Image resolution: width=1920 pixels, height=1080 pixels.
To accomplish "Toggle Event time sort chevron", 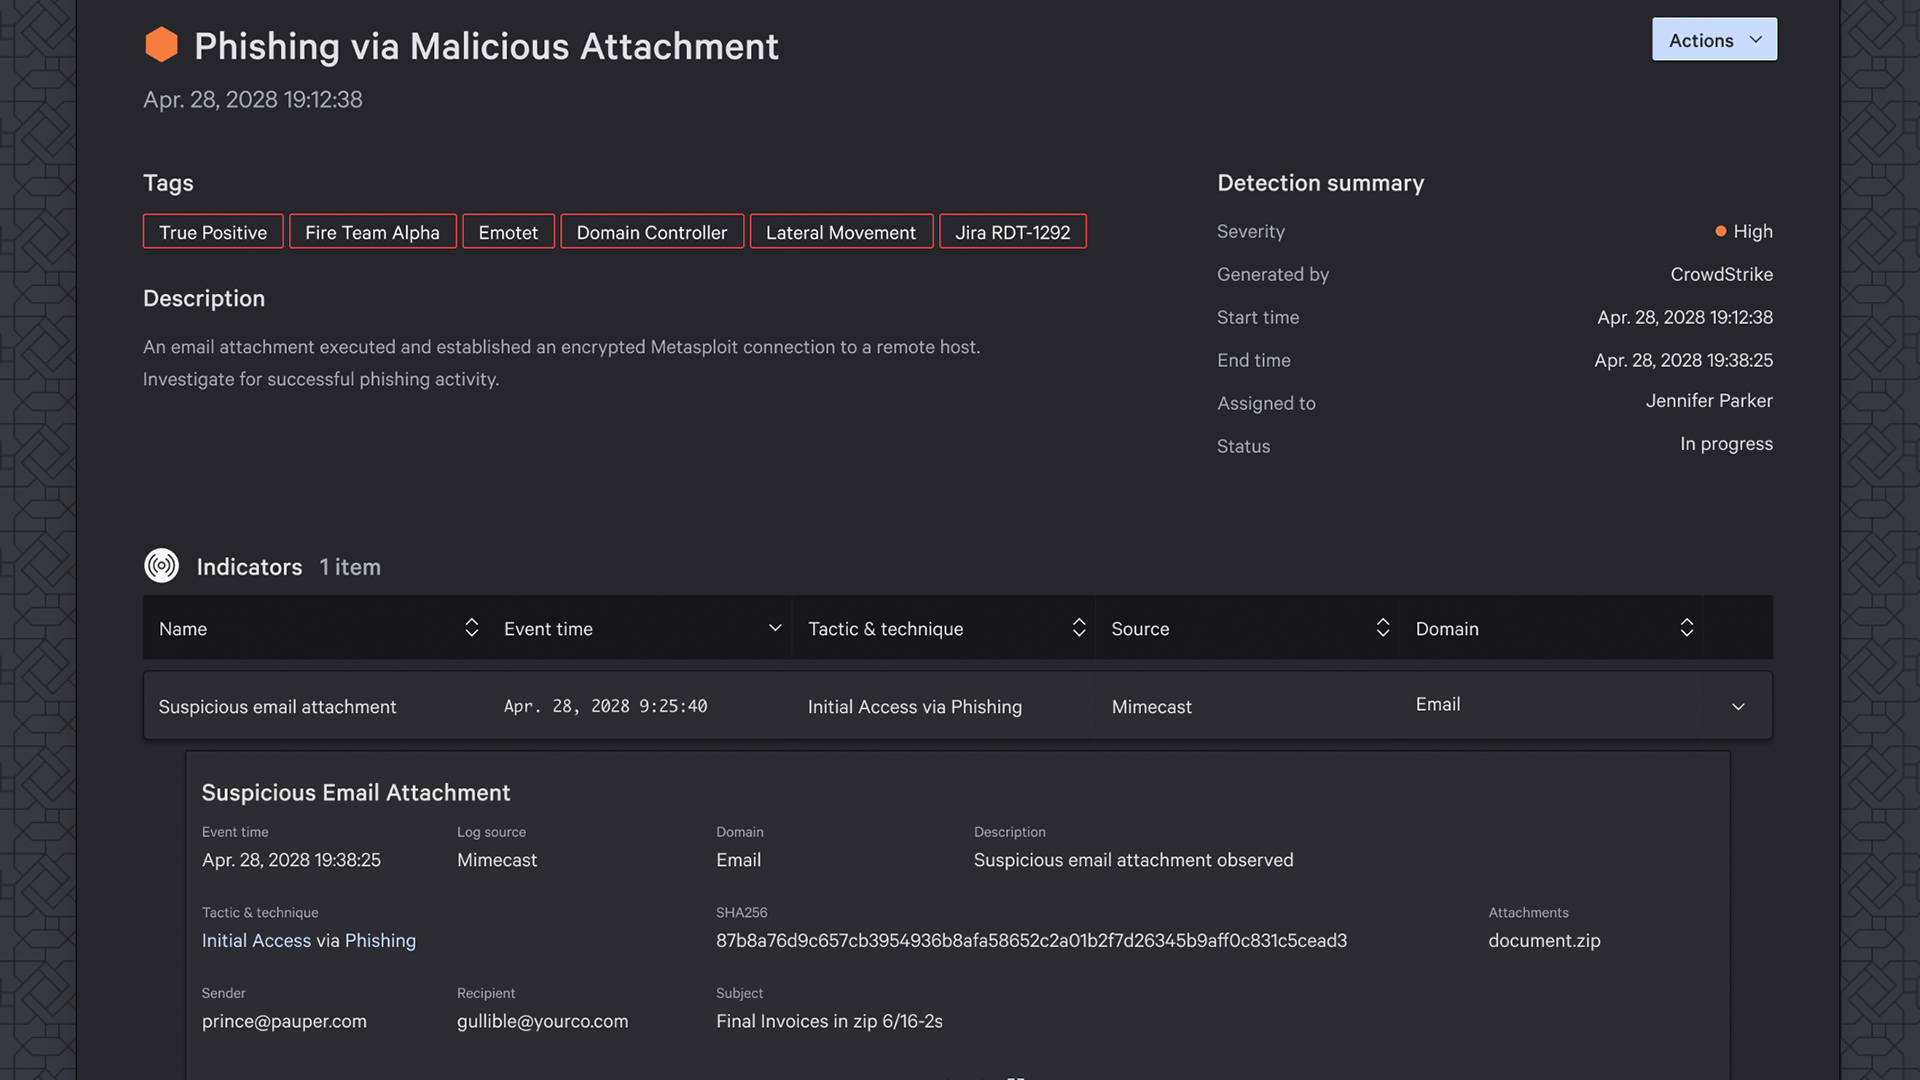I will tap(774, 628).
